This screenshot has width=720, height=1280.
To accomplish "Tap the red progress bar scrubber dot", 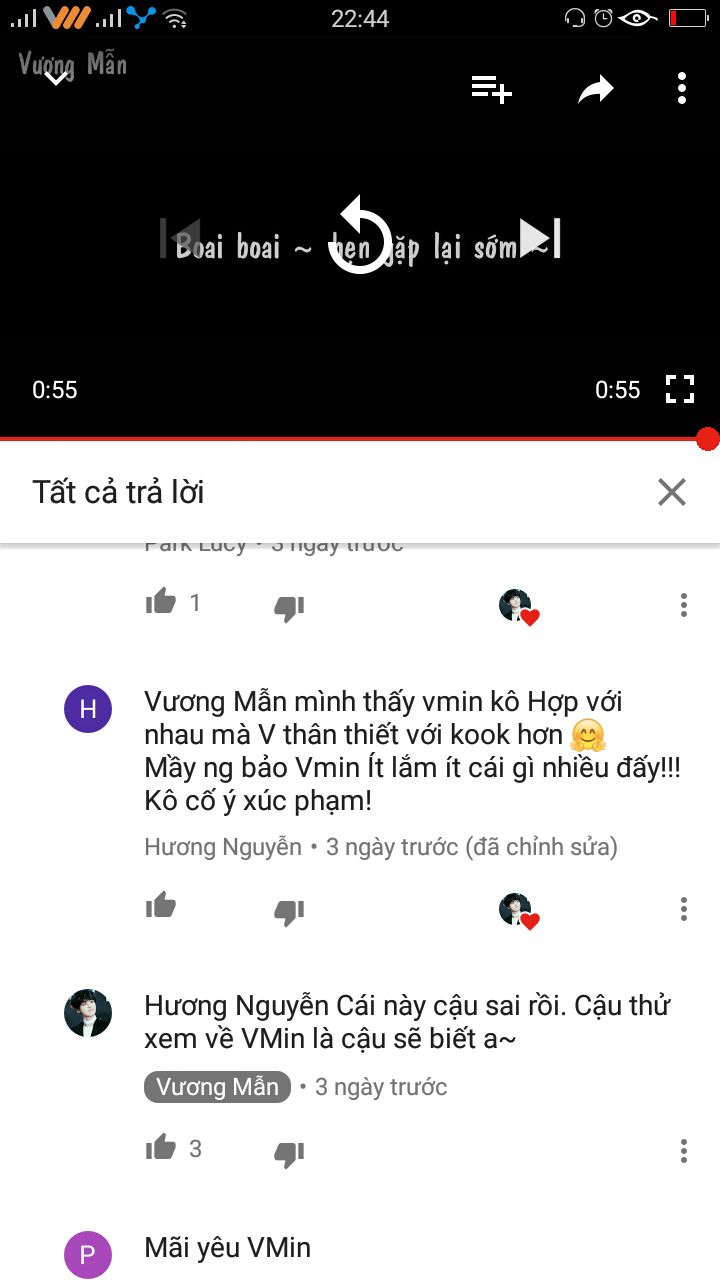I will (708, 439).
